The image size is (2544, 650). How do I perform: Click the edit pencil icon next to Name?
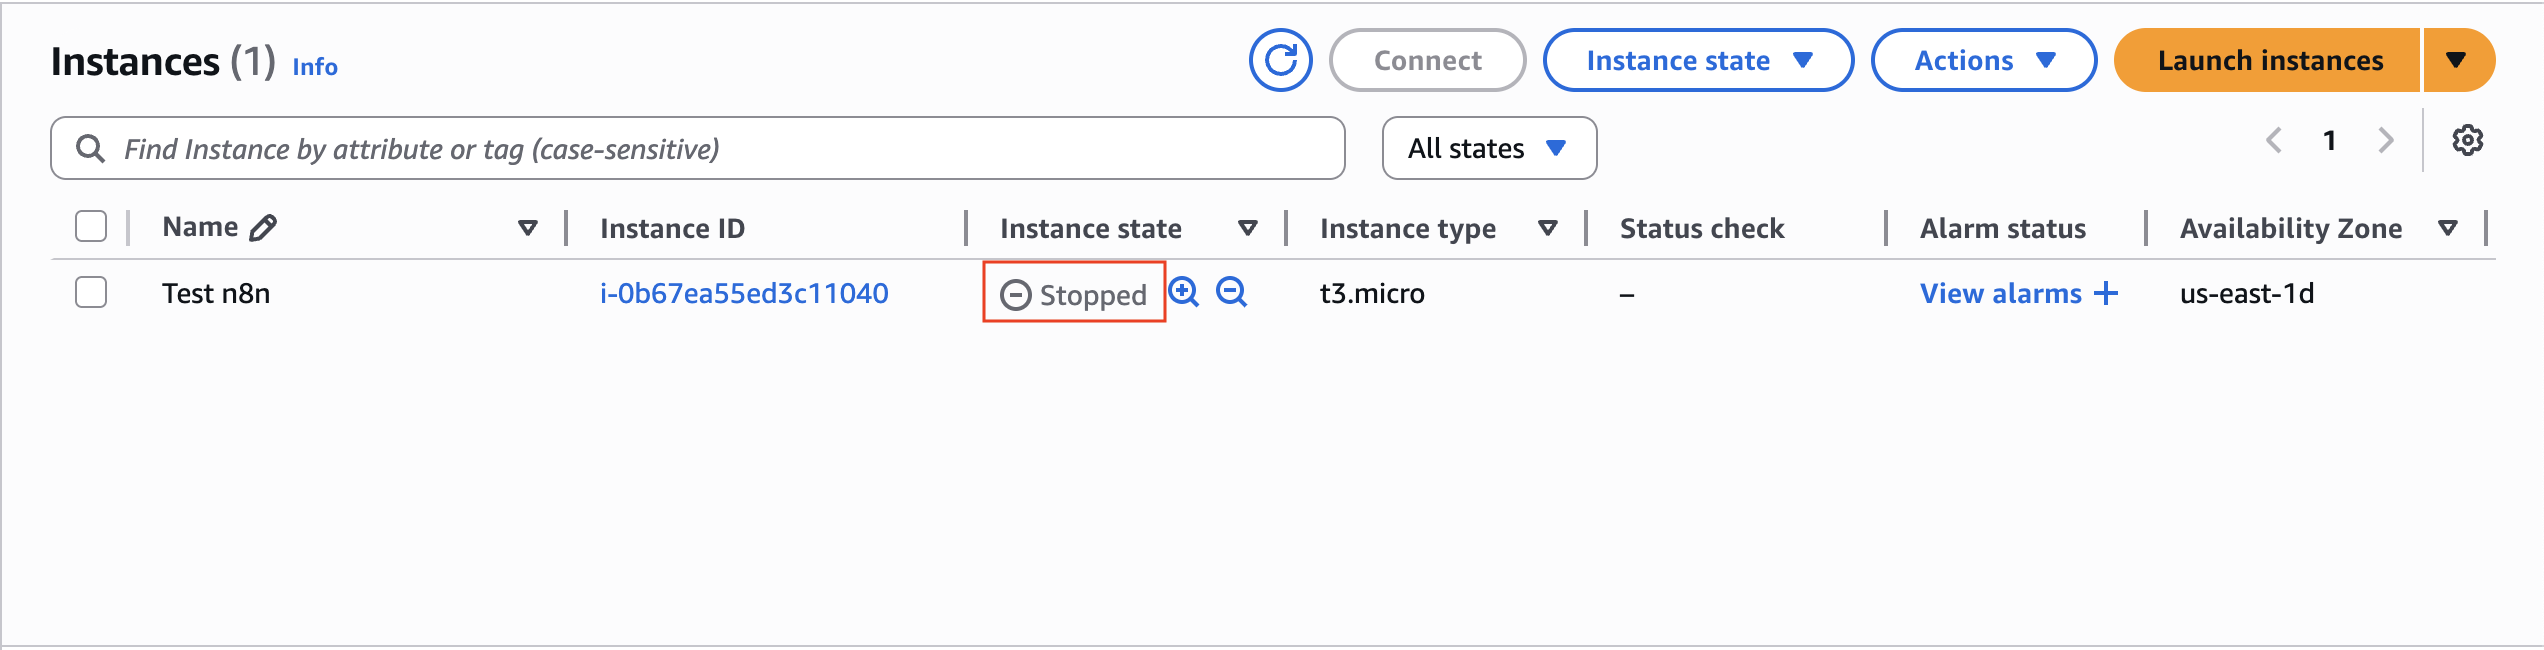pyautogui.click(x=263, y=228)
